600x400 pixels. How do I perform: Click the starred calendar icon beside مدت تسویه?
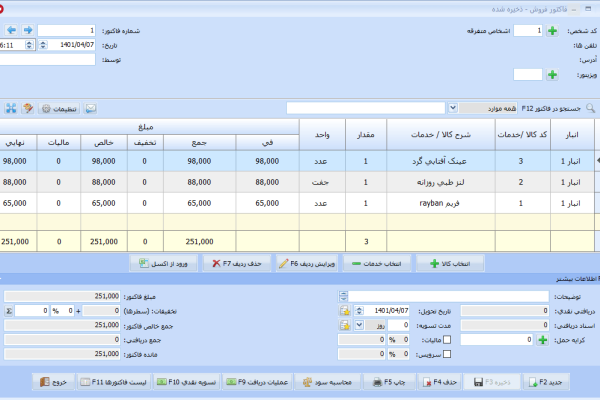click(345, 325)
